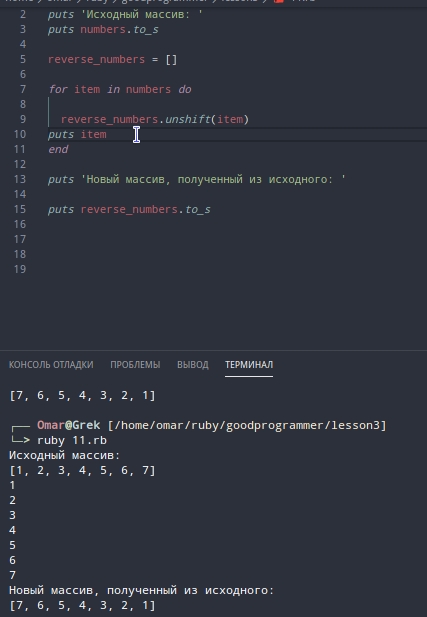Click the 'do' keyword on line 7
This screenshot has width=427, height=617.
pyautogui.click(x=185, y=89)
